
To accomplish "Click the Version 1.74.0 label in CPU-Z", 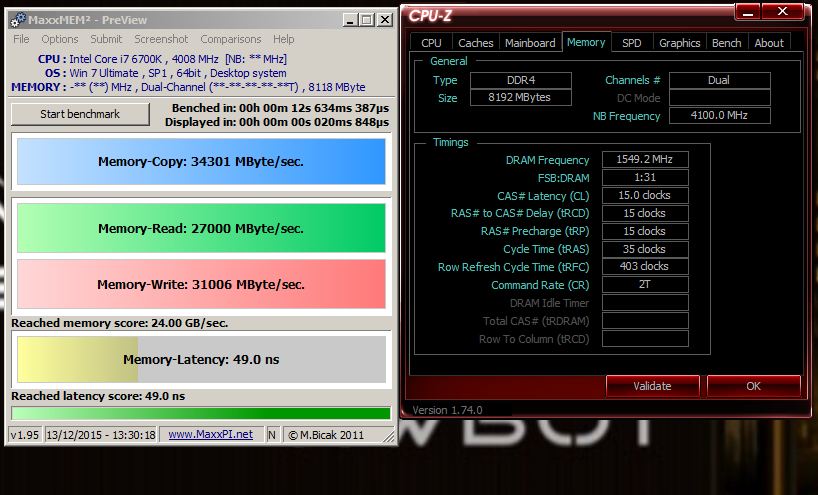I will tap(447, 410).
